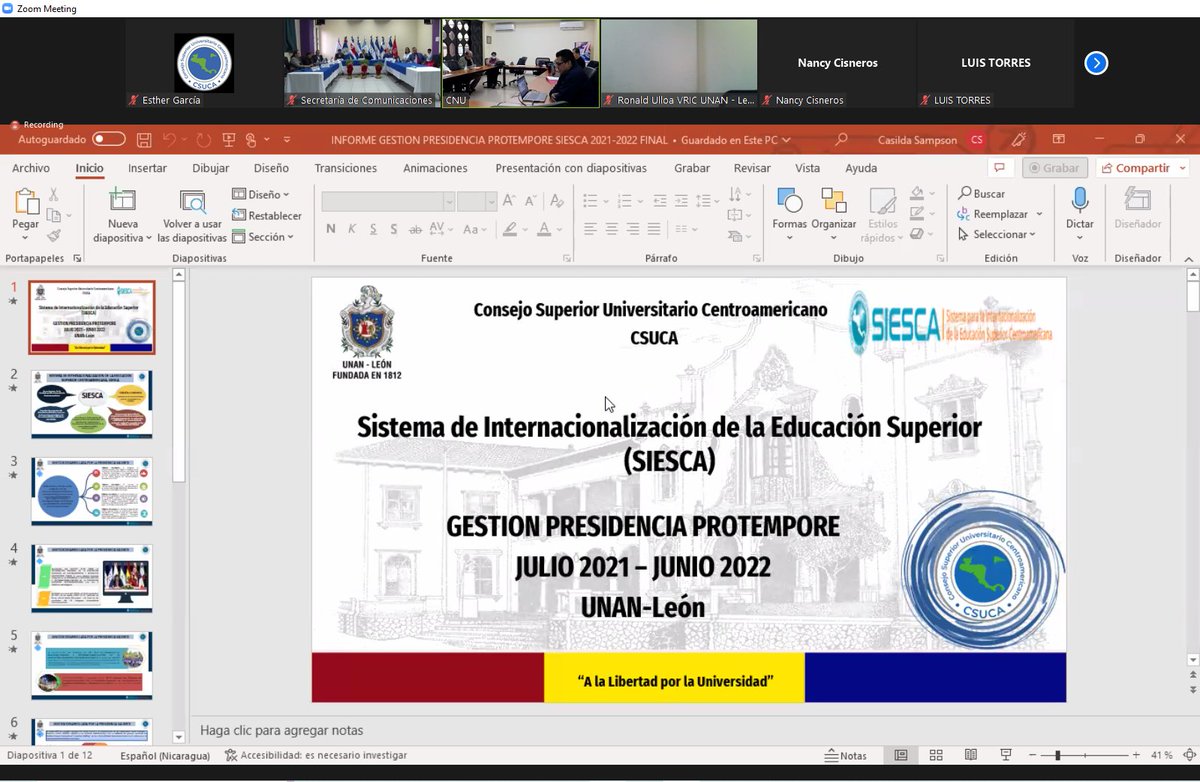Switch to the Insertar tab

point(148,168)
